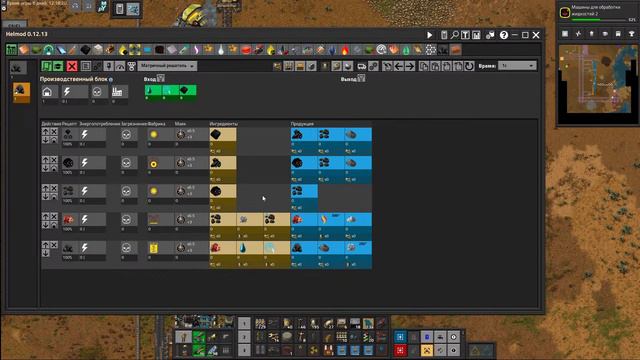Toggle the pin icon in Helmod toolbar
The width and height of the screenshot is (640, 360).
click(109, 66)
